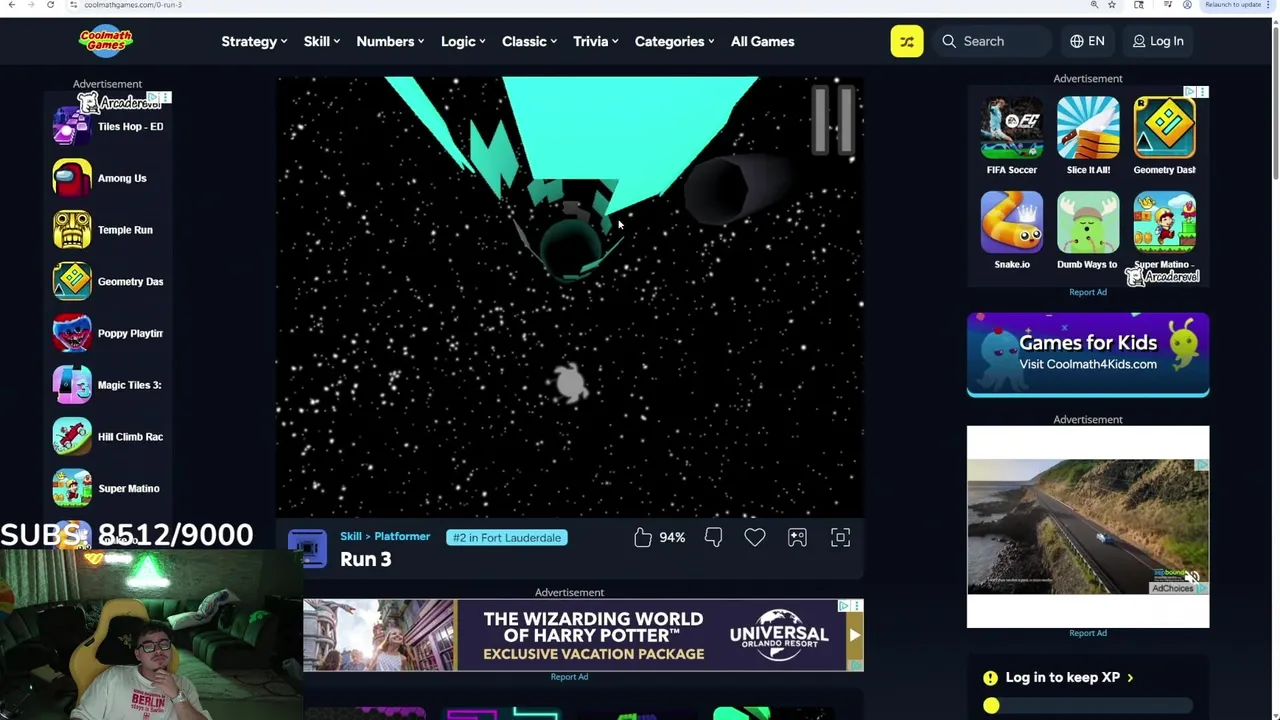The height and width of the screenshot is (720, 1280).
Task: Click Log In
Action: (1158, 41)
